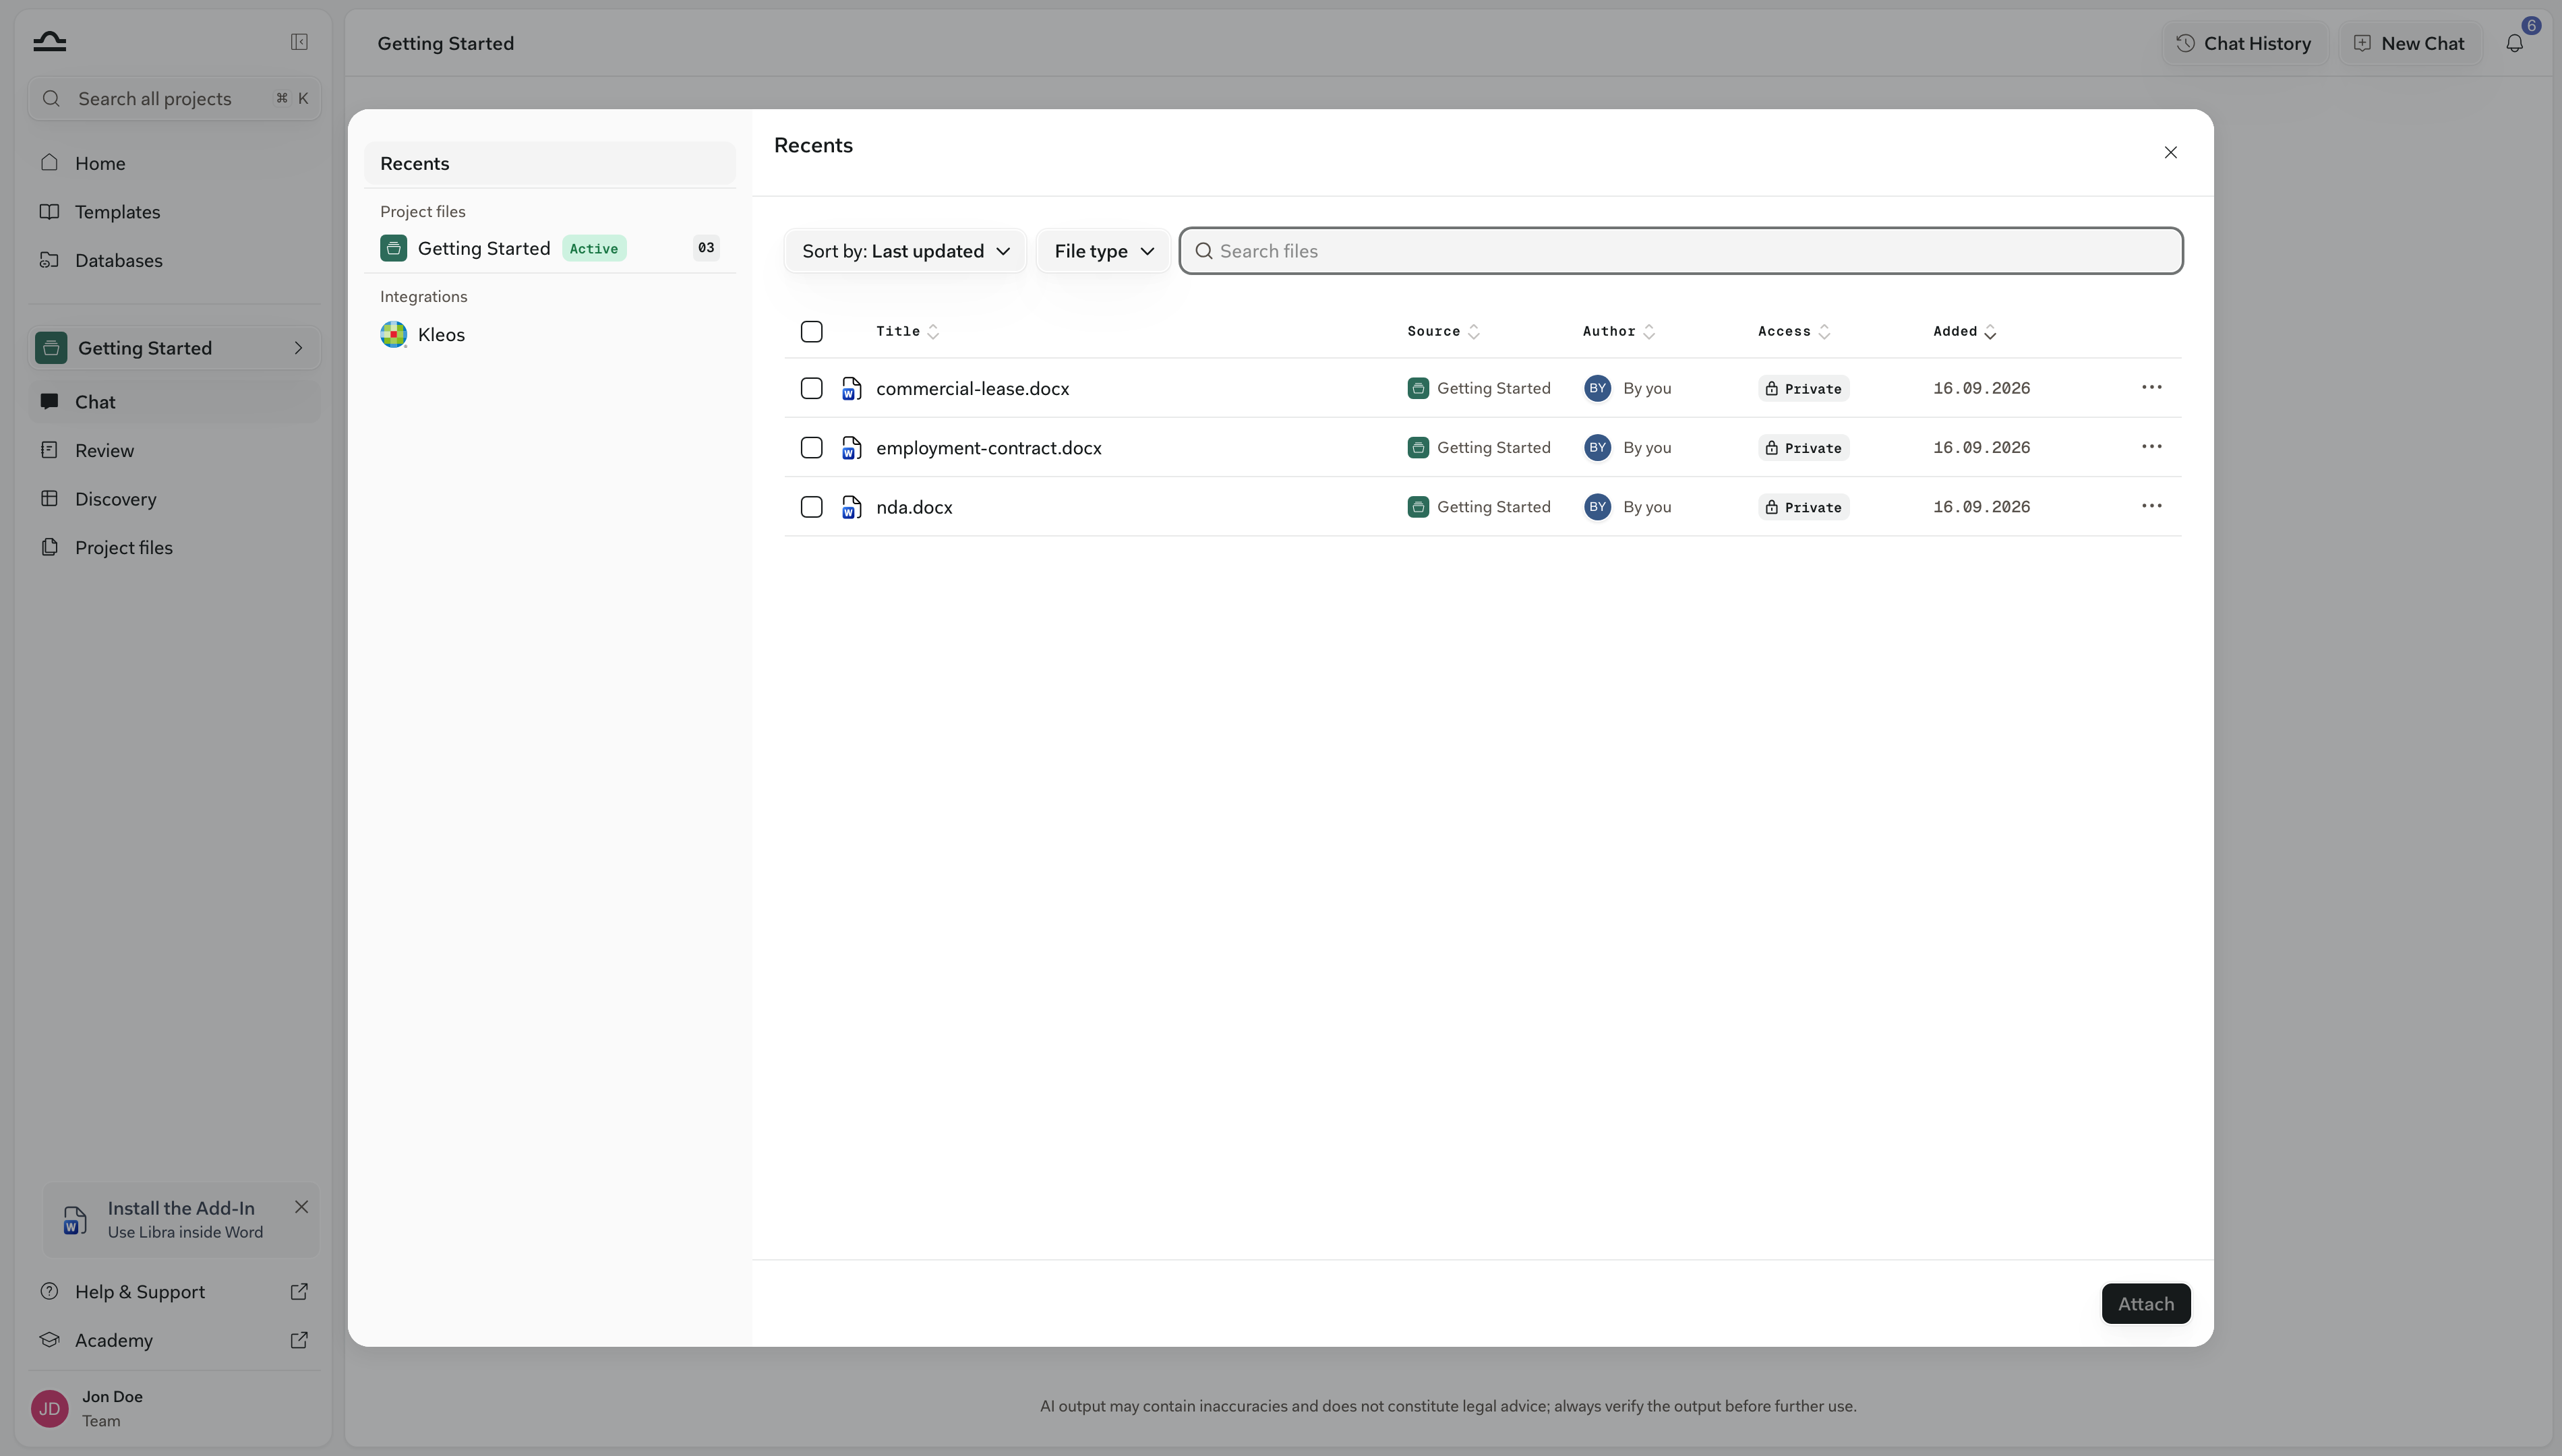The height and width of the screenshot is (1456, 2562).
Task: Expand the Getting Started project chevron
Action: (298, 348)
